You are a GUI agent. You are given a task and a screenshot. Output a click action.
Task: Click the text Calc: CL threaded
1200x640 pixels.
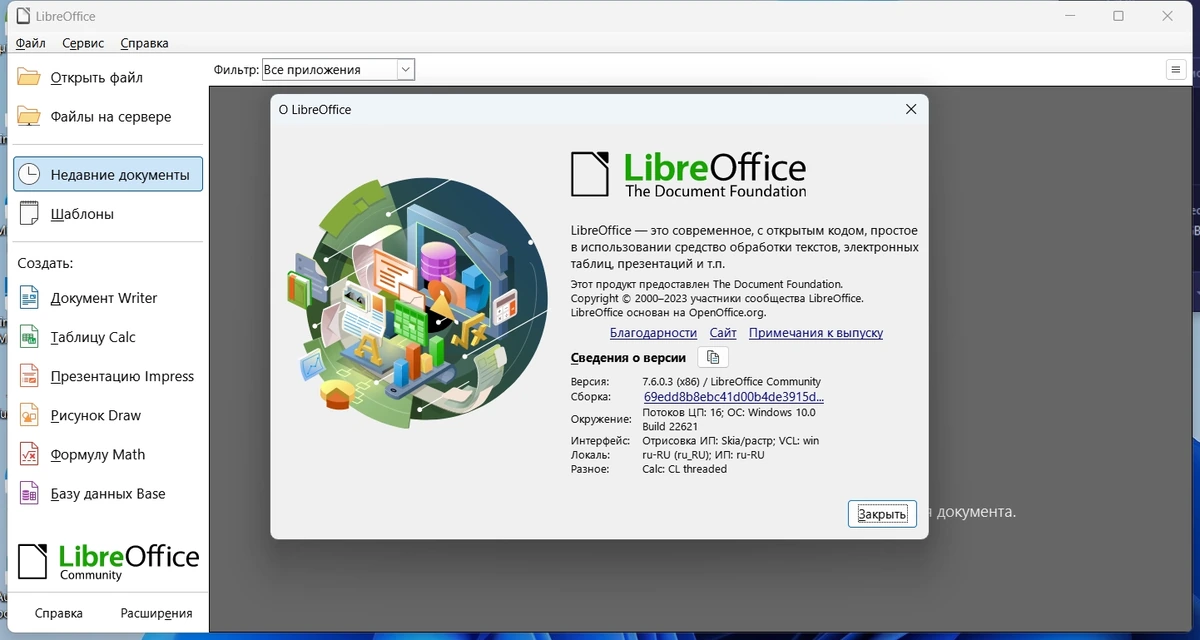[x=684, y=469]
